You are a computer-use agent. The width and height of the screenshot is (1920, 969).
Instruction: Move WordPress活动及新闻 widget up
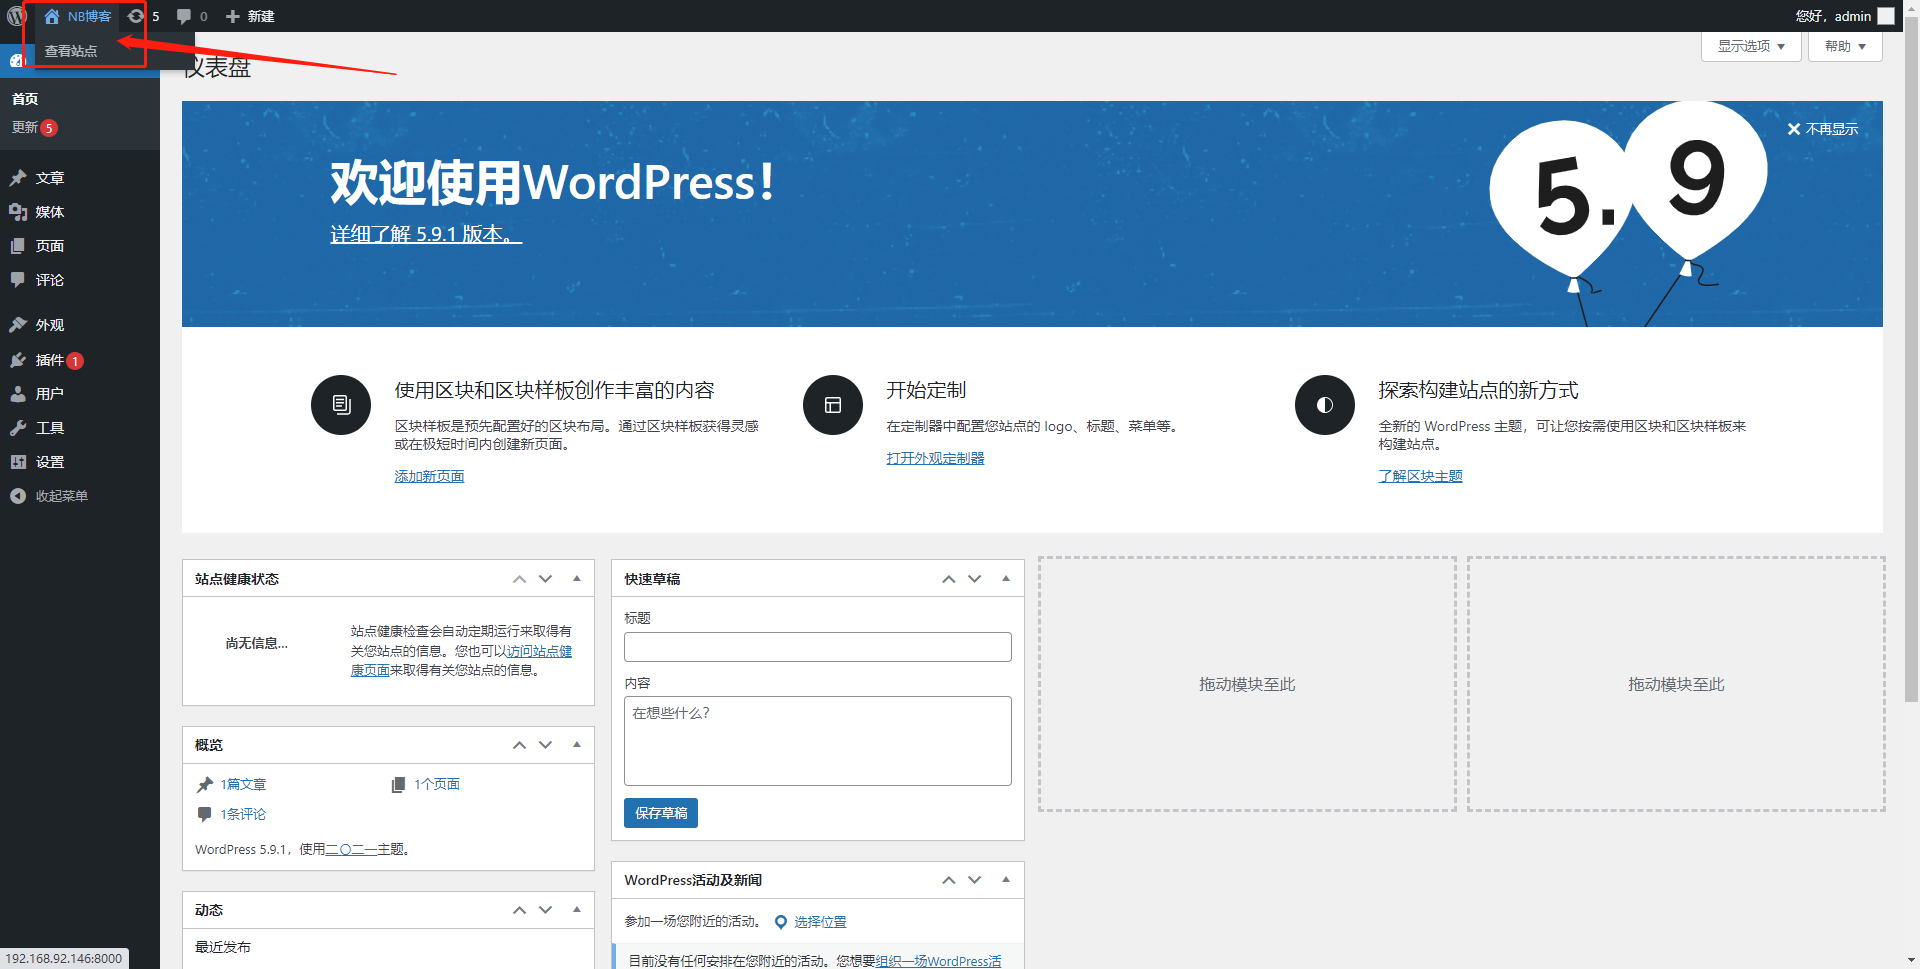(x=948, y=880)
